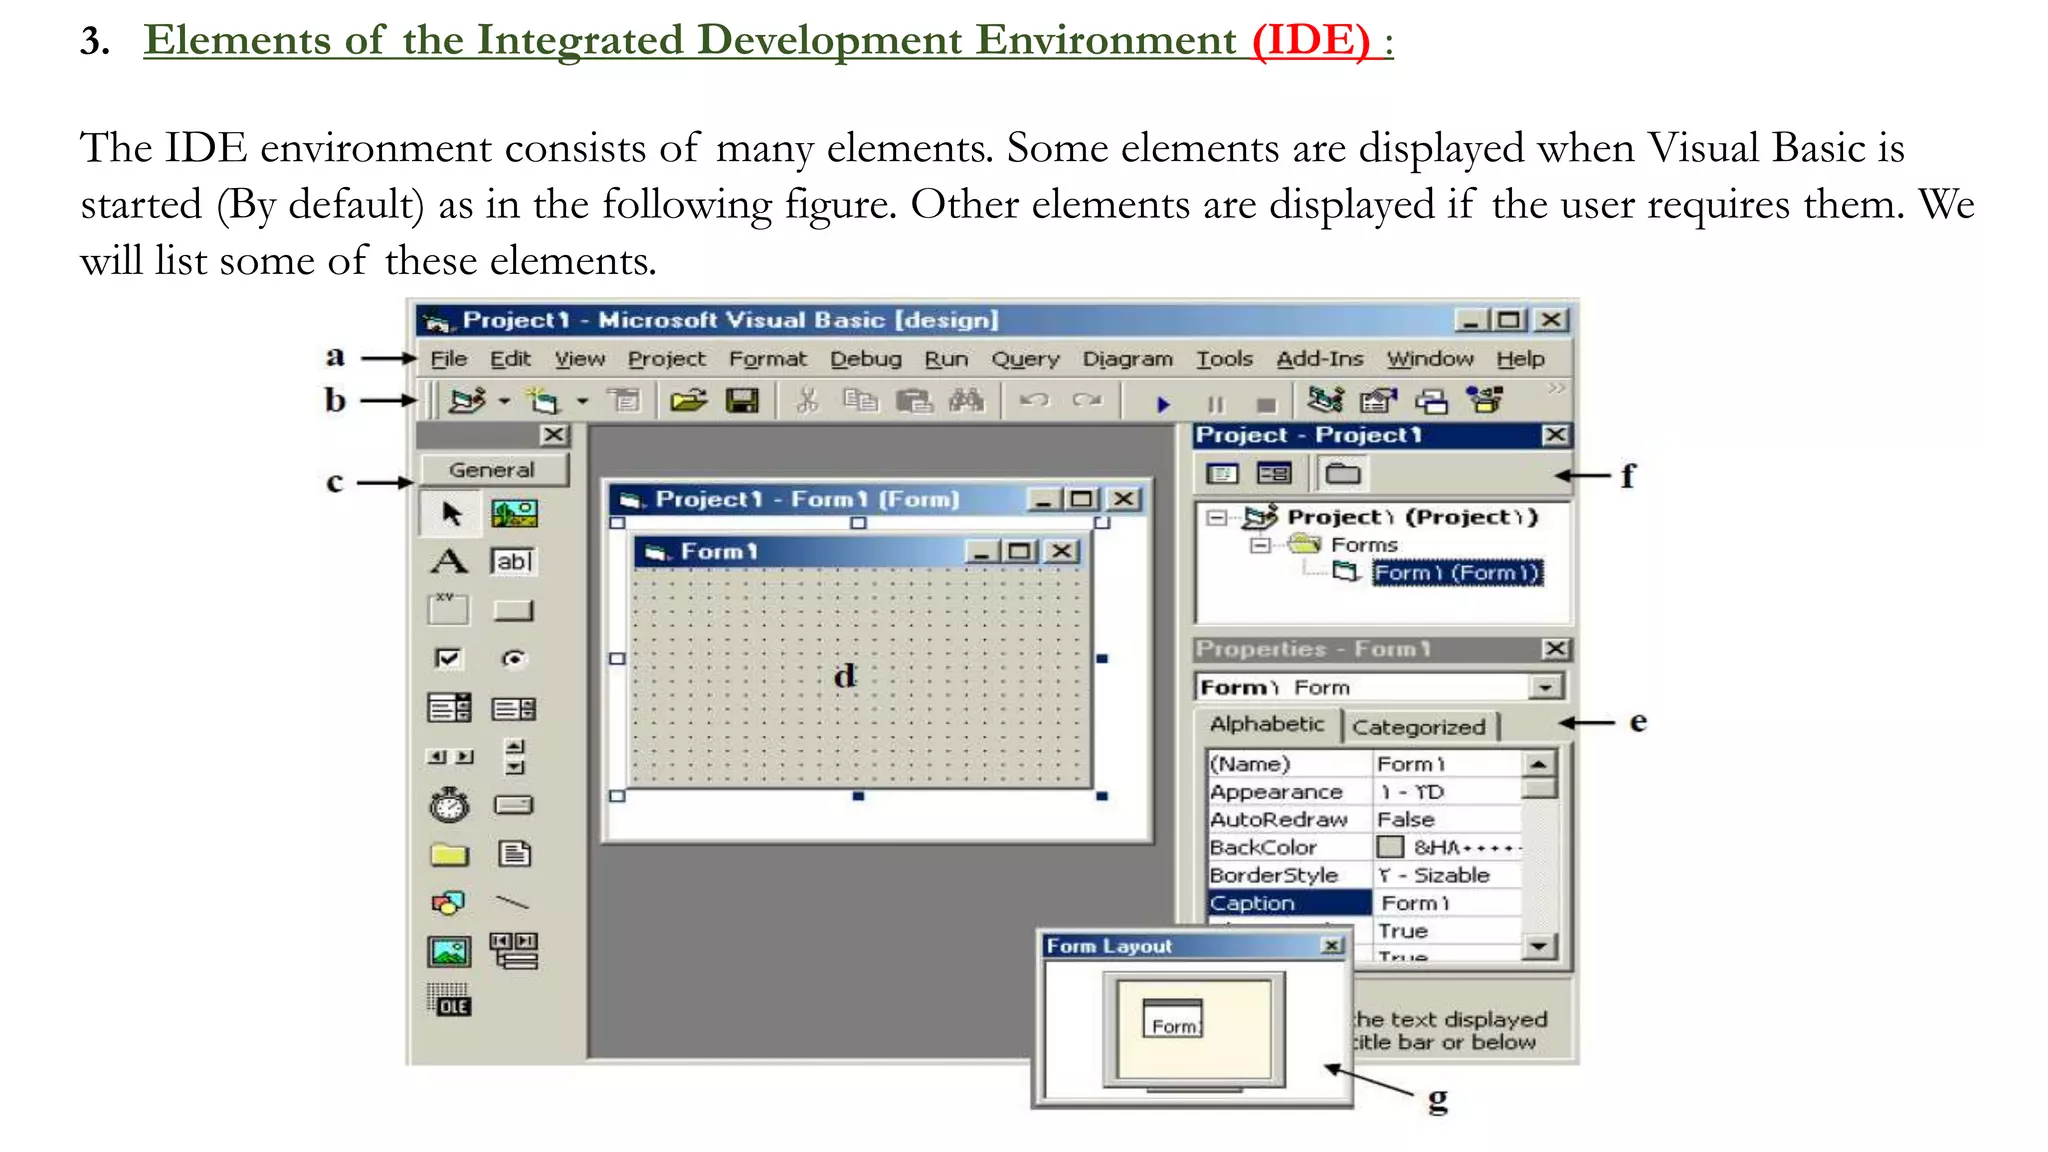Open the Properties Window toolbar icon
Viewport: 2048px width, 1152px height.
coord(1378,401)
